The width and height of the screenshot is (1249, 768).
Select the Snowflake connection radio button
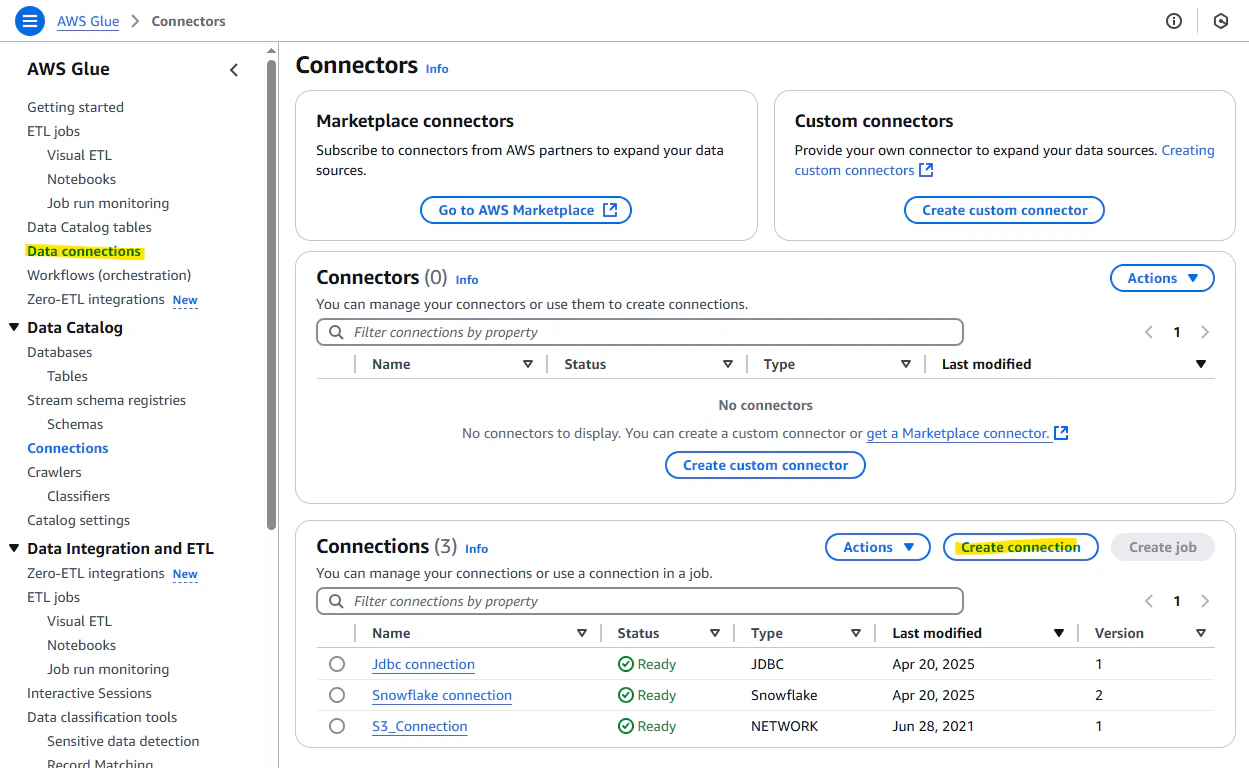pos(336,695)
